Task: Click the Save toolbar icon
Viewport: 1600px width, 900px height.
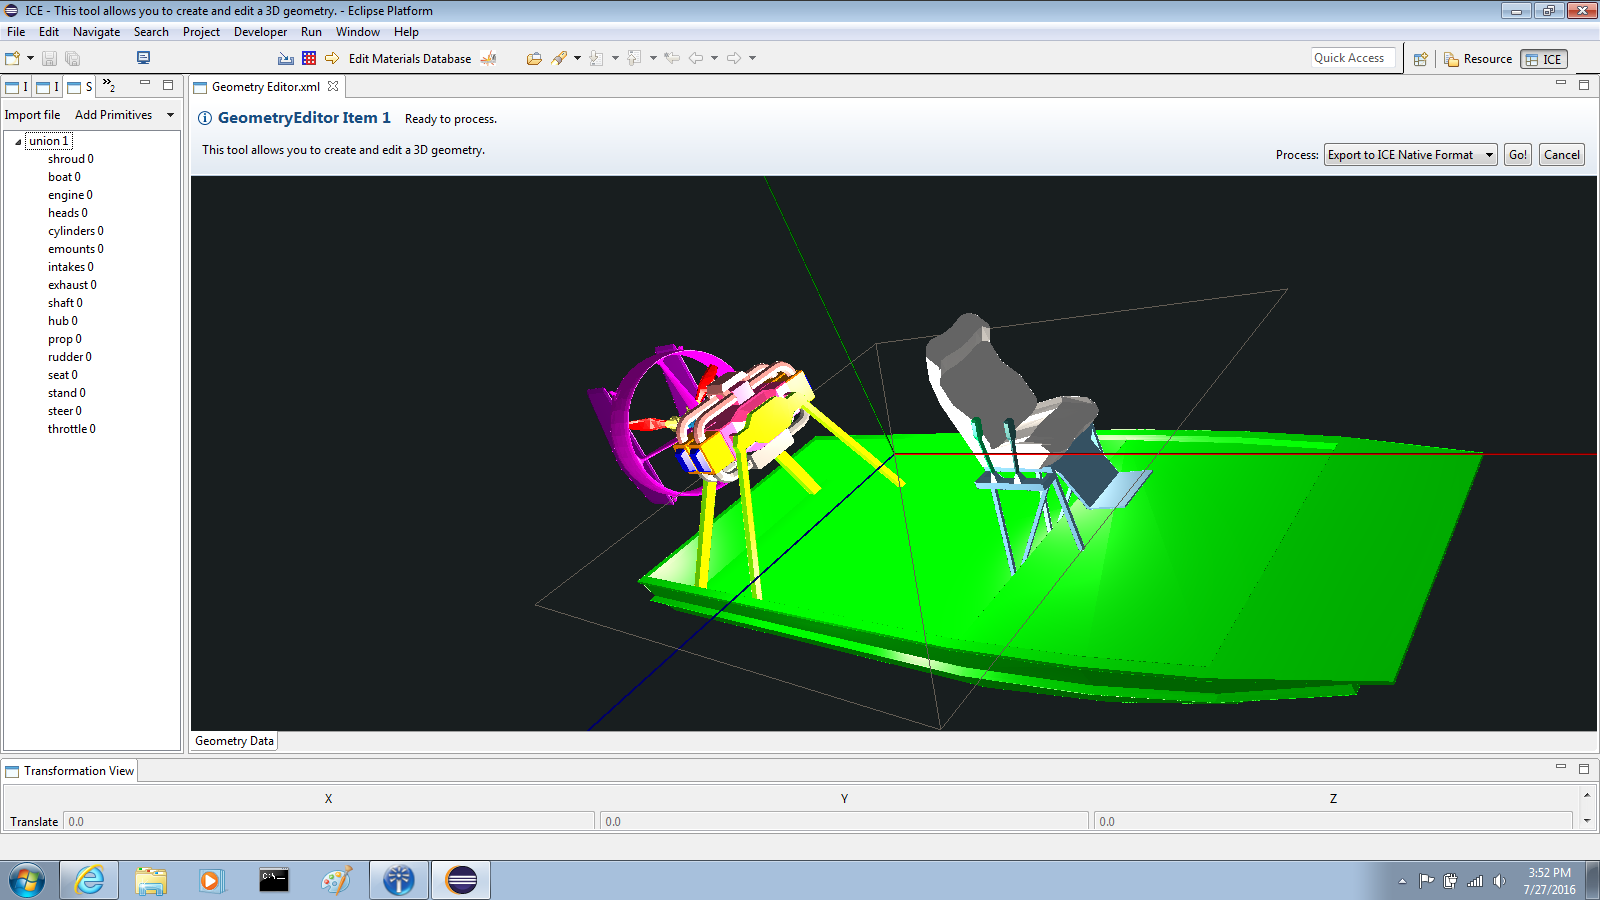Action: tap(49, 58)
